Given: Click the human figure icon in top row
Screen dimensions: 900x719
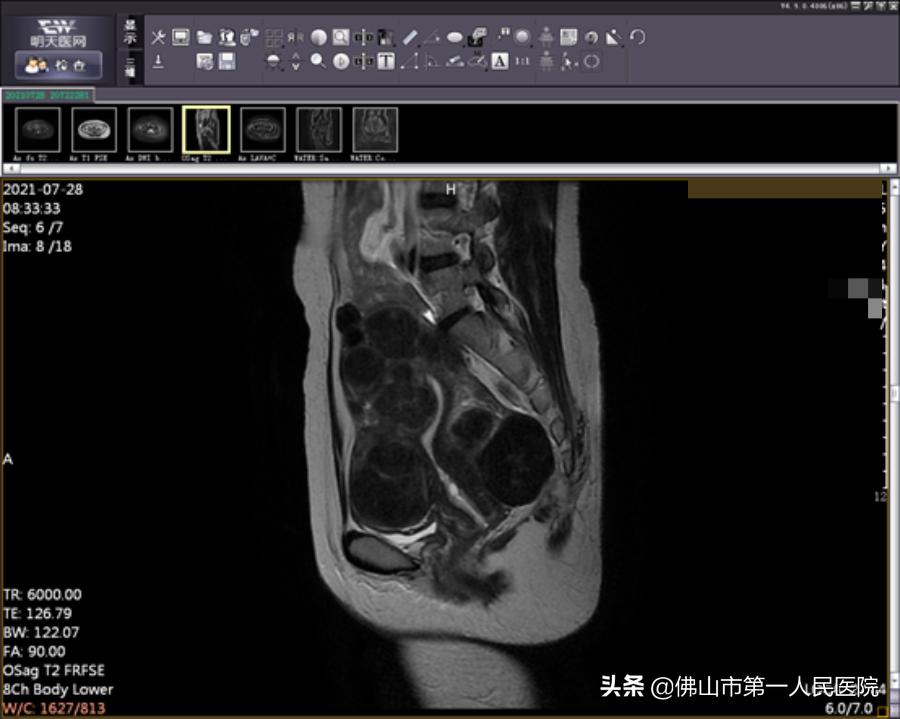Looking at the screenshot, I should coord(546,38).
